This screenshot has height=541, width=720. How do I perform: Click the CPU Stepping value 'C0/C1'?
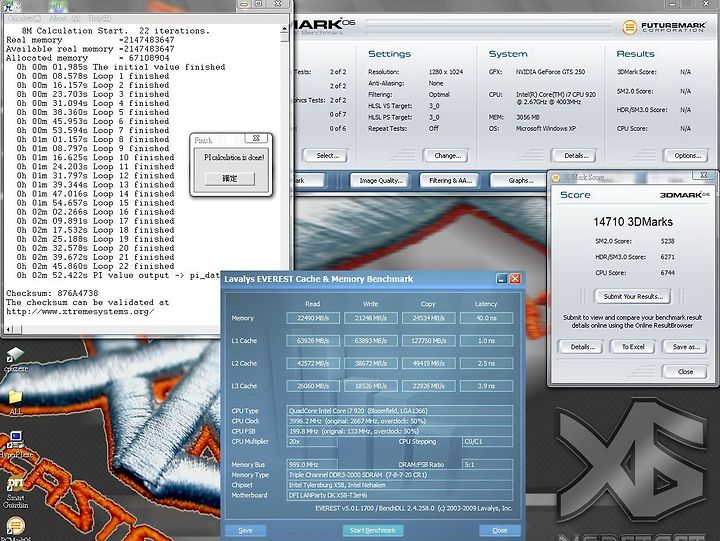point(487,442)
